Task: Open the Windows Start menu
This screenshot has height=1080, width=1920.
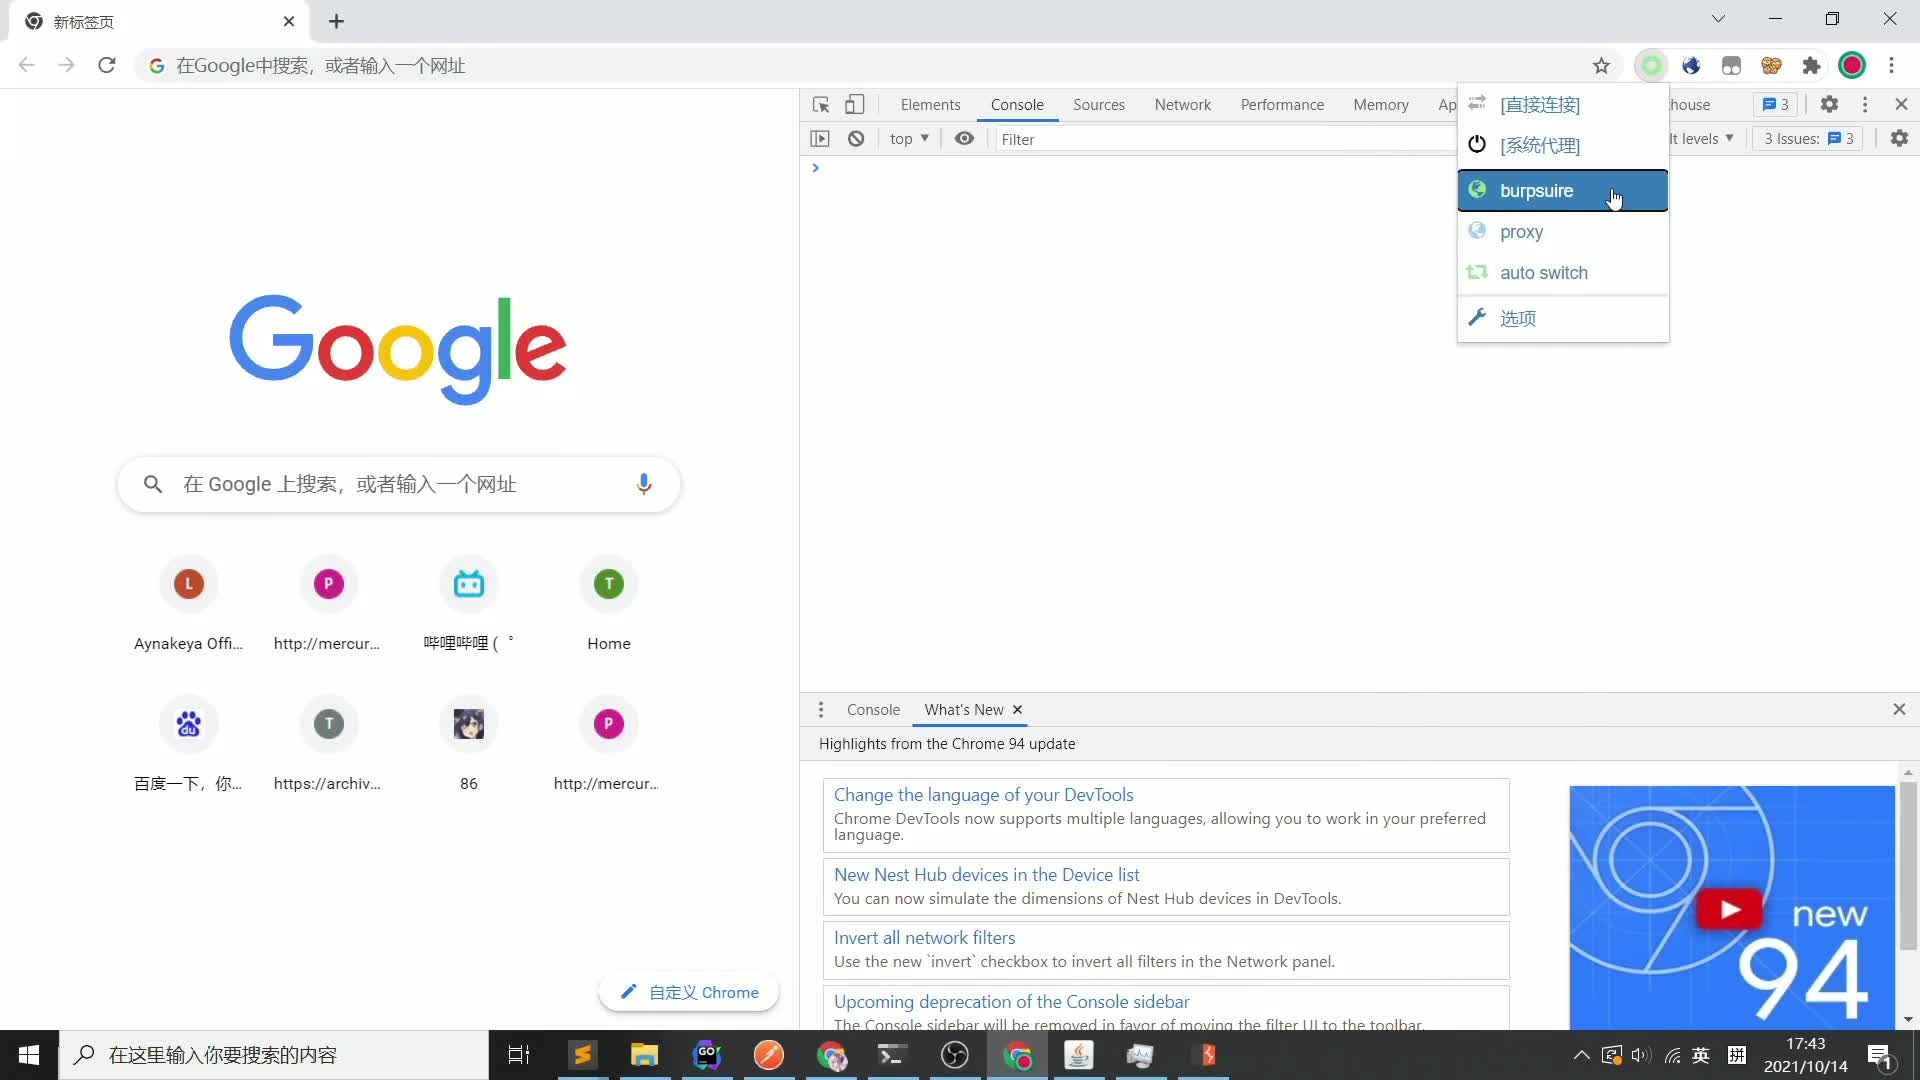Action: [x=29, y=1055]
